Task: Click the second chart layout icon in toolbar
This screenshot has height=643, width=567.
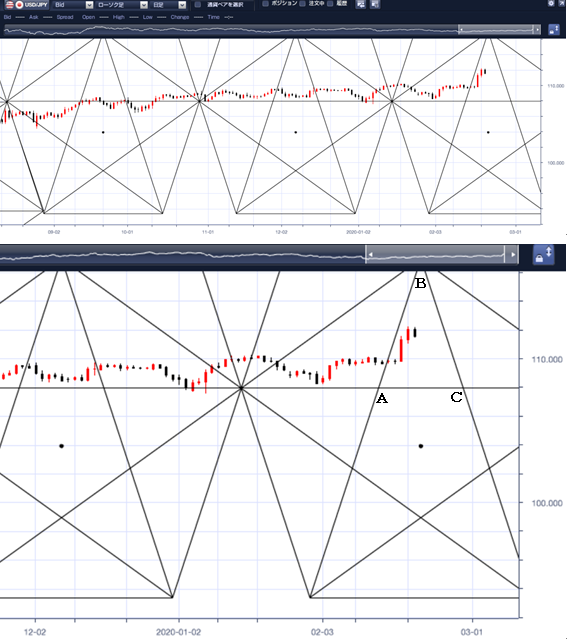Action: [375, 4]
